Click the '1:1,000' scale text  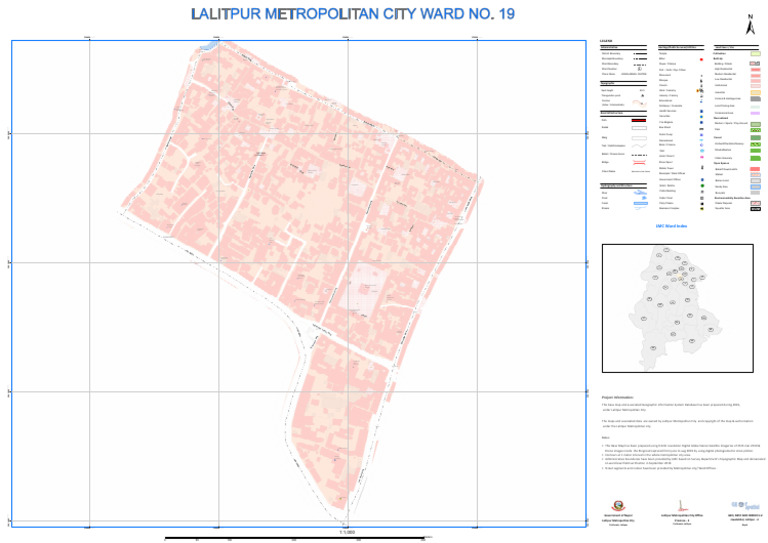[347, 532]
